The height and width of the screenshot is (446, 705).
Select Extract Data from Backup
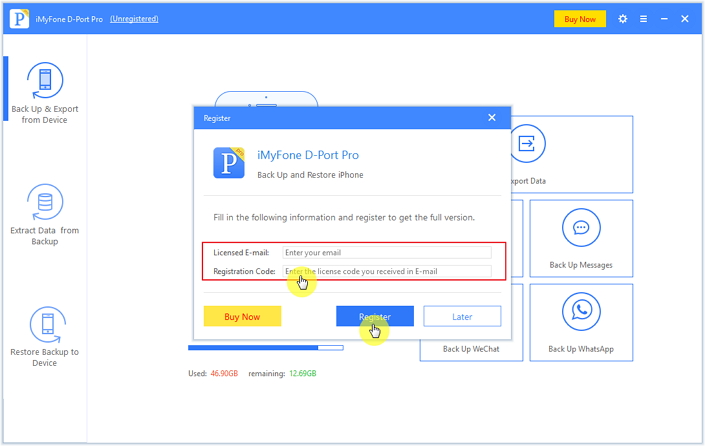[x=45, y=214]
